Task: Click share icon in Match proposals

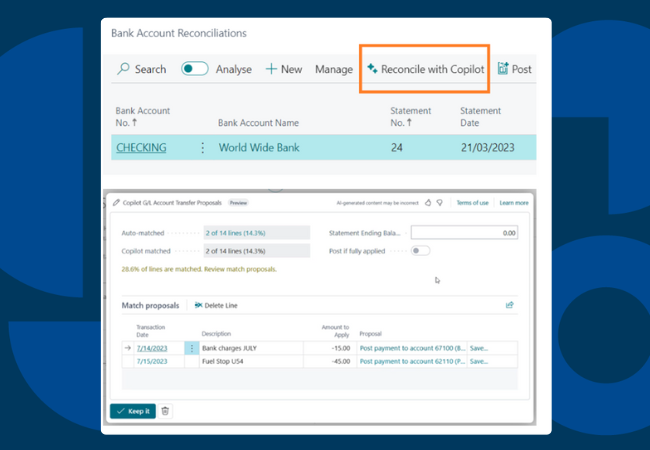Action: (510, 305)
